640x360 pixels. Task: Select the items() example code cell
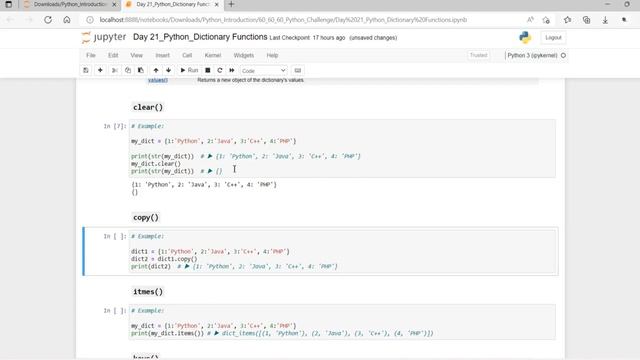[x=342, y=322]
